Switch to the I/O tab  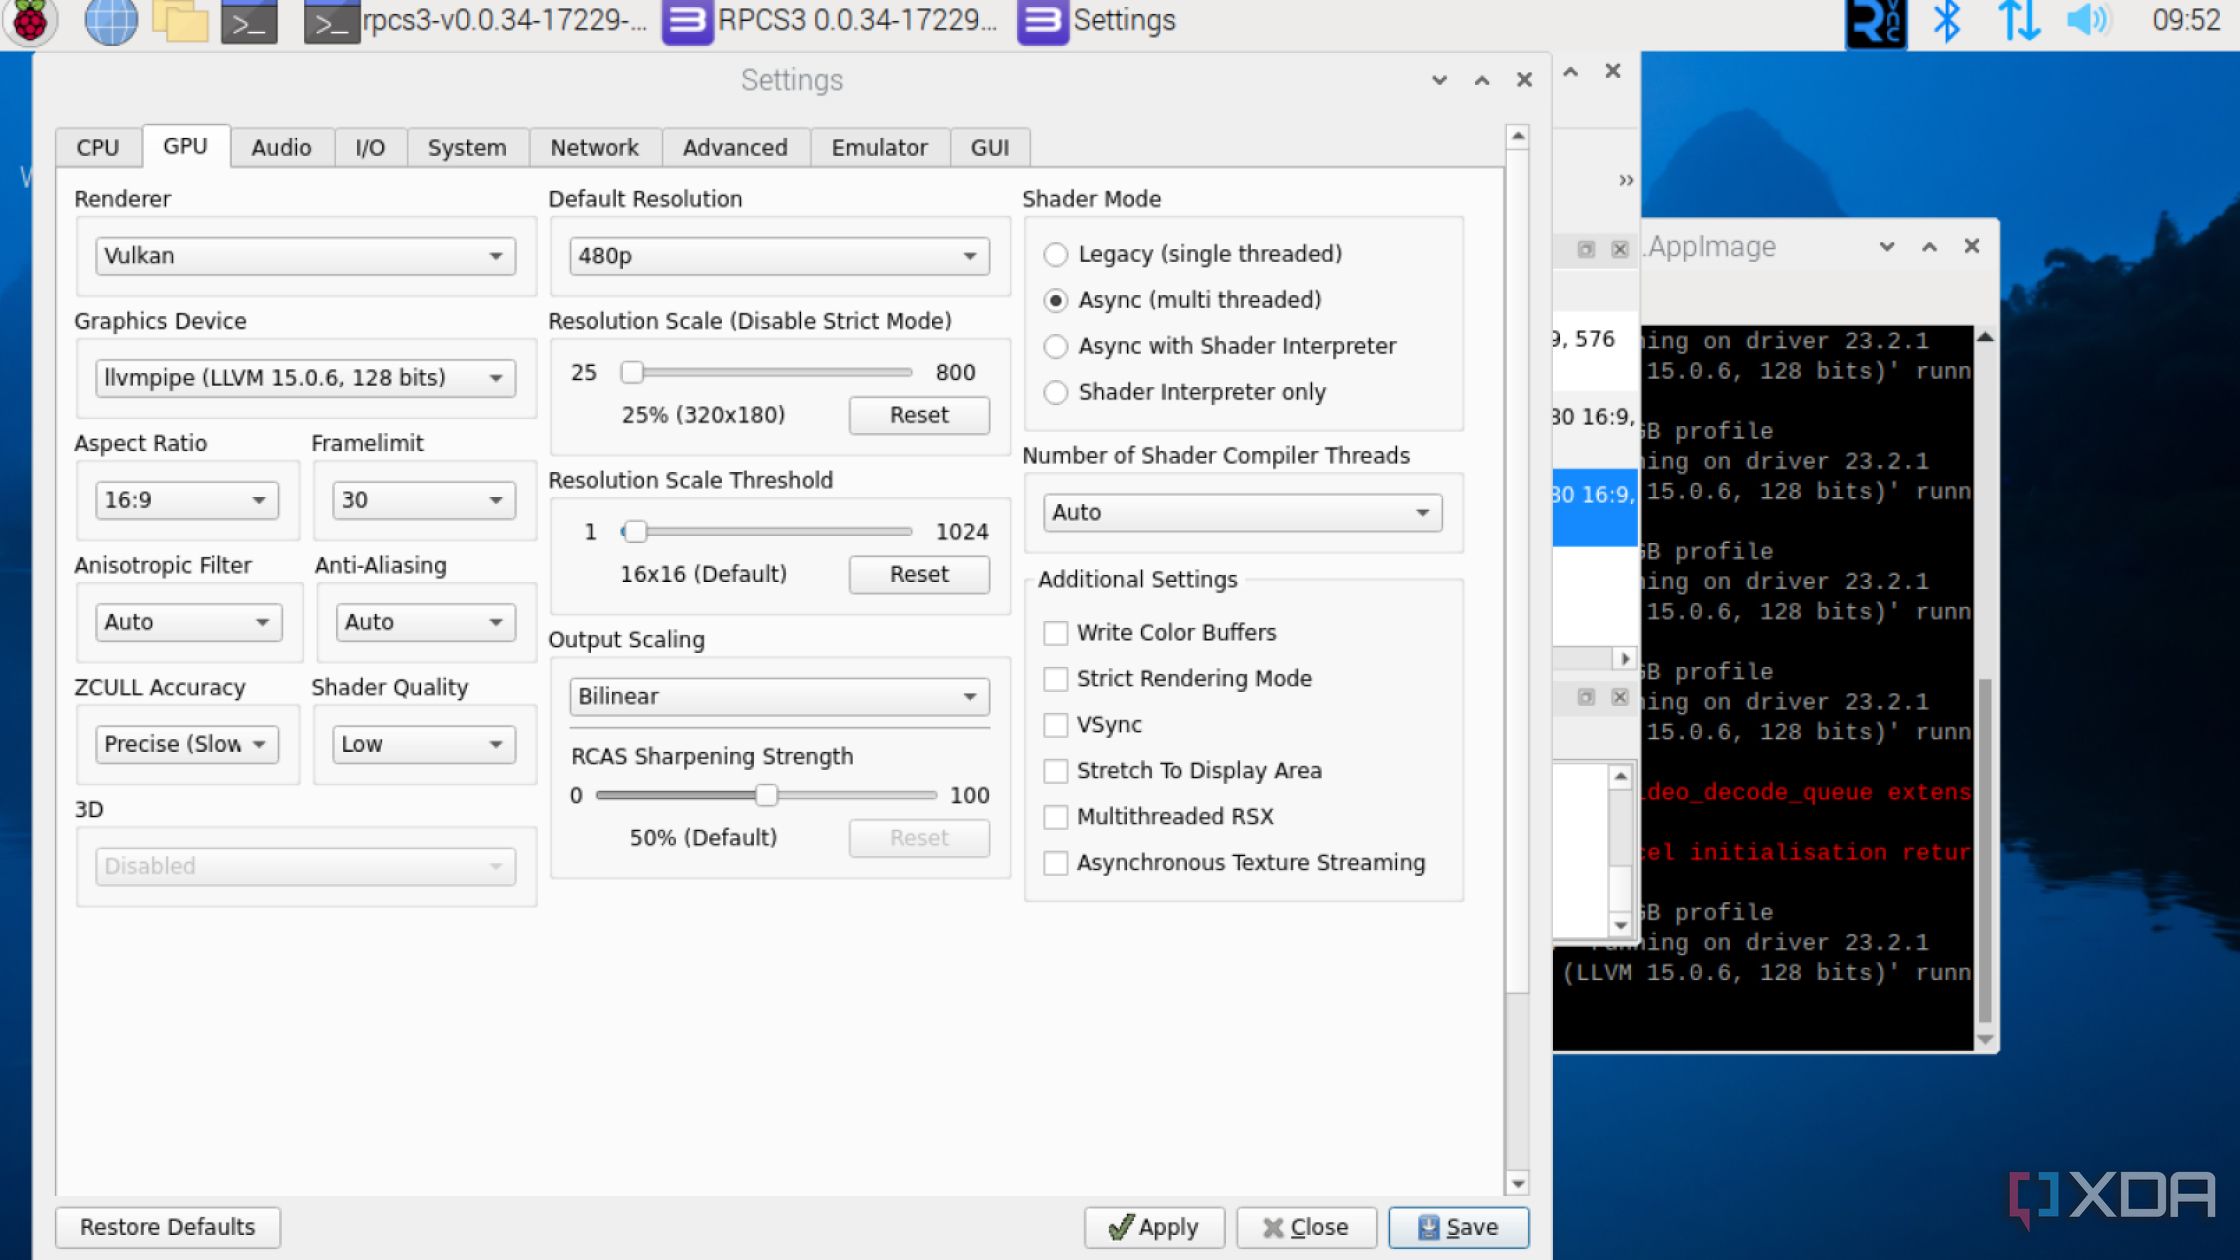pyautogui.click(x=370, y=148)
